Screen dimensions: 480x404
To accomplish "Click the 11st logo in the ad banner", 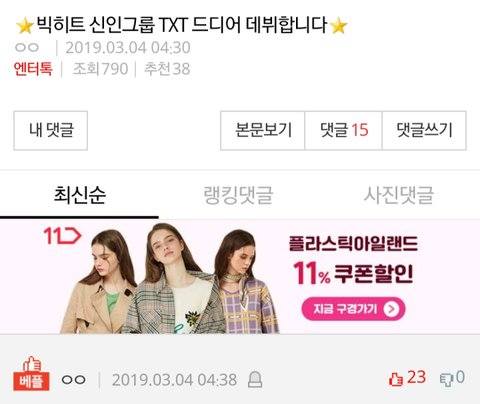I will tap(62, 236).
